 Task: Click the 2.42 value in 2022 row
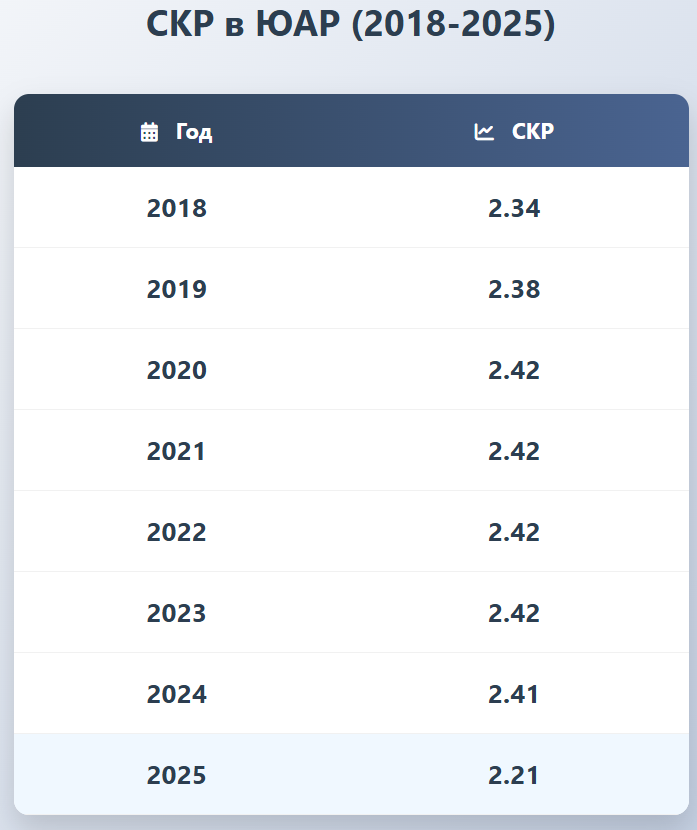[x=514, y=532]
